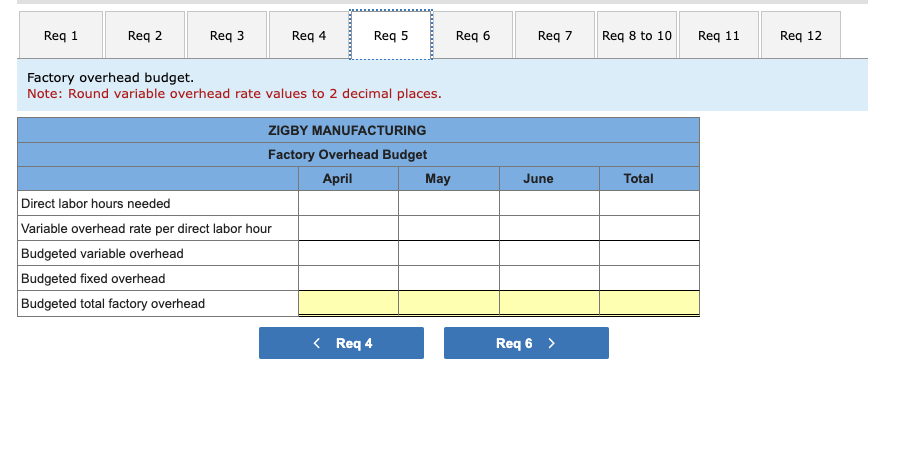Select Total budgeted fixed overhead cell
This screenshot has width=904, height=472.
coord(649,278)
